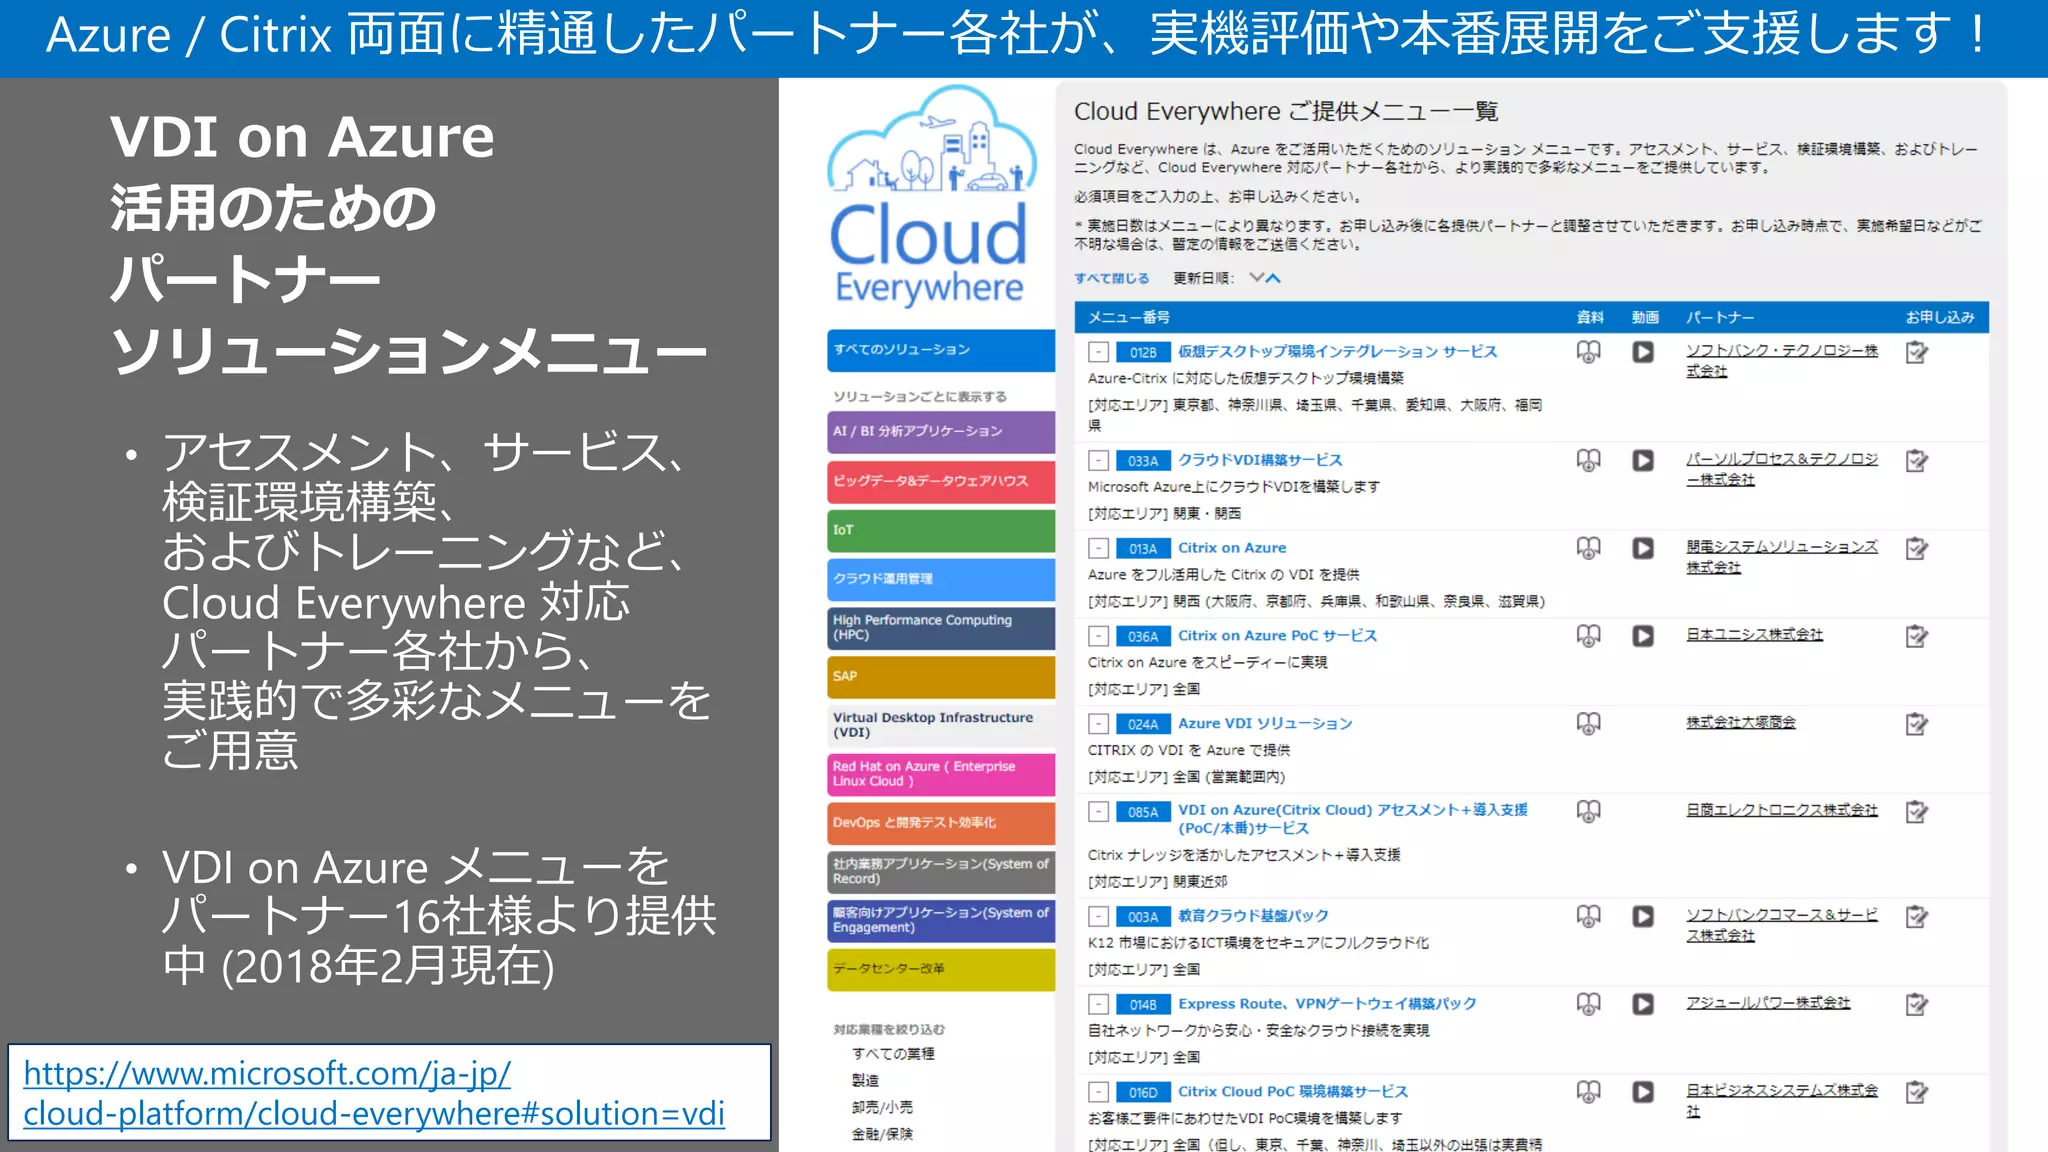The height and width of the screenshot is (1152, 2048).
Task: Open the document icon for 024A Azure VDI ソリューション
Action: click(1588, 723)
